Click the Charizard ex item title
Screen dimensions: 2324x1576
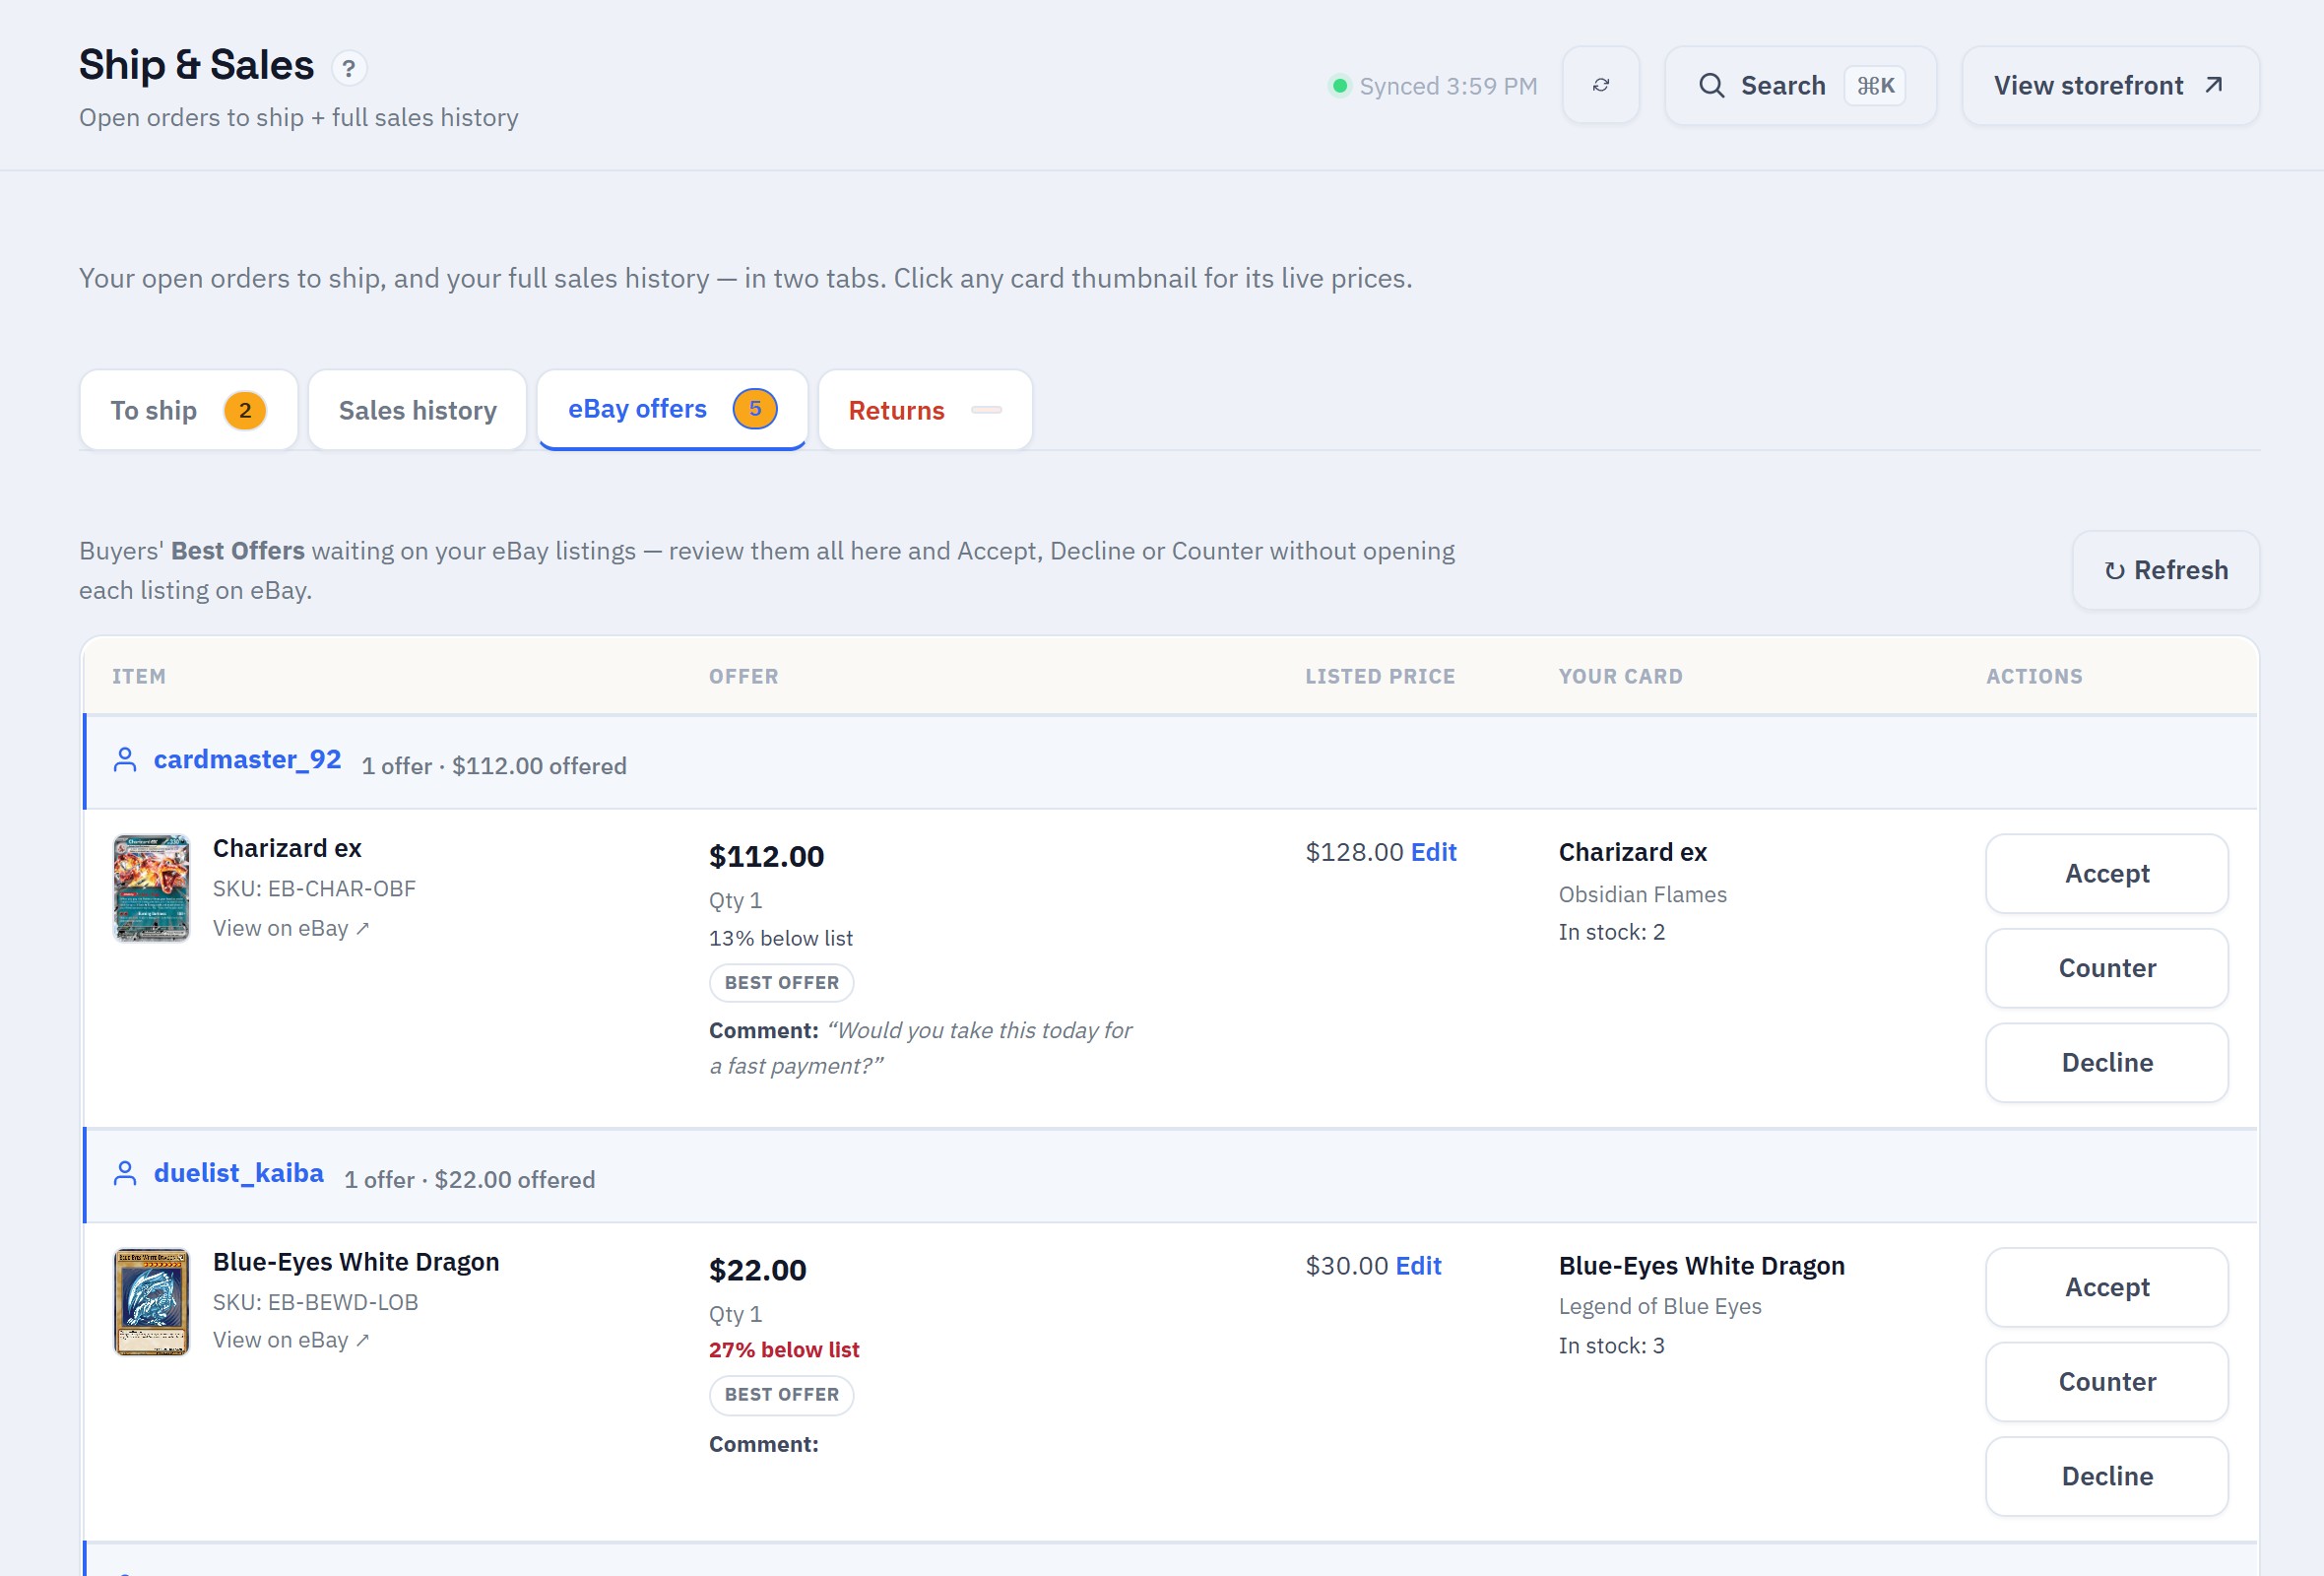pyautogui.click(x=287, y=849)
